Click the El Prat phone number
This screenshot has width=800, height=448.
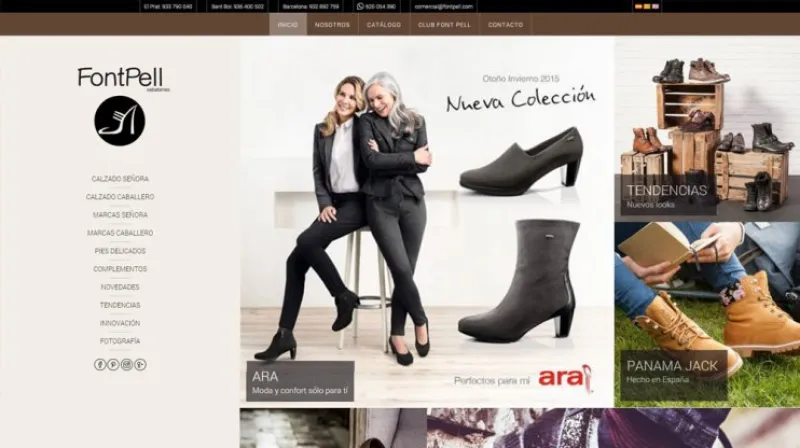click(x=168, y=7)
